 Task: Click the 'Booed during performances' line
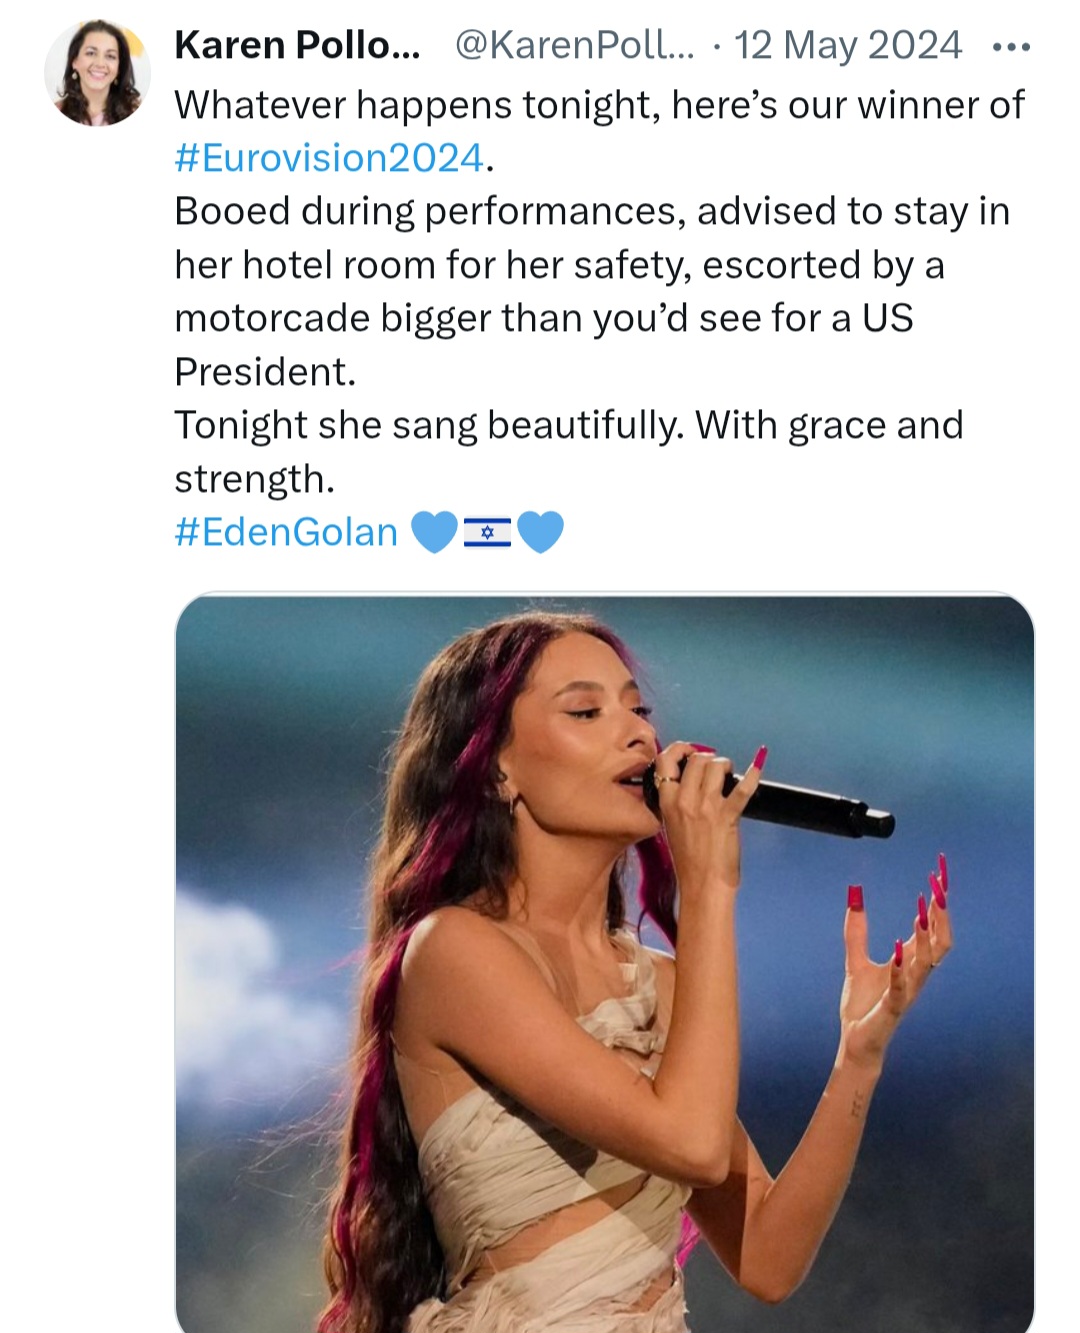point(592,212)
